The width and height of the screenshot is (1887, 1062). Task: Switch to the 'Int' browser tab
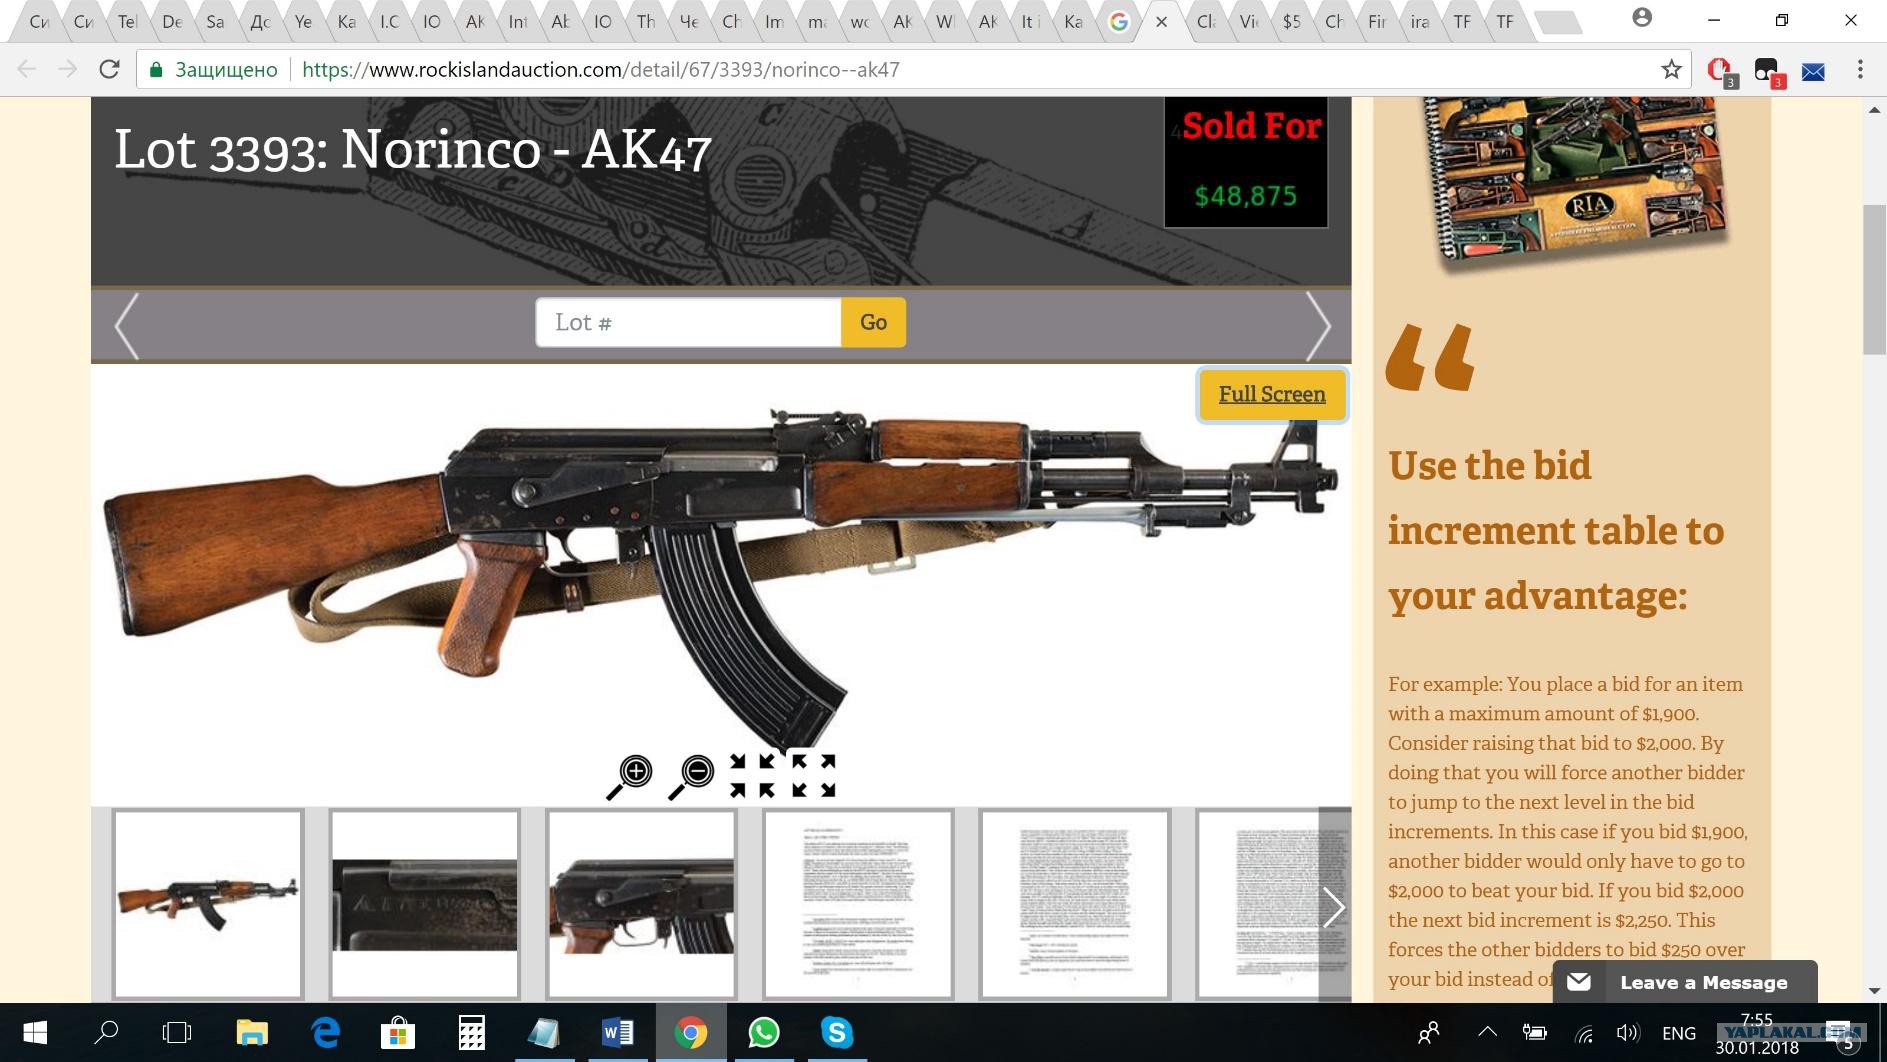tap(517, 21)
